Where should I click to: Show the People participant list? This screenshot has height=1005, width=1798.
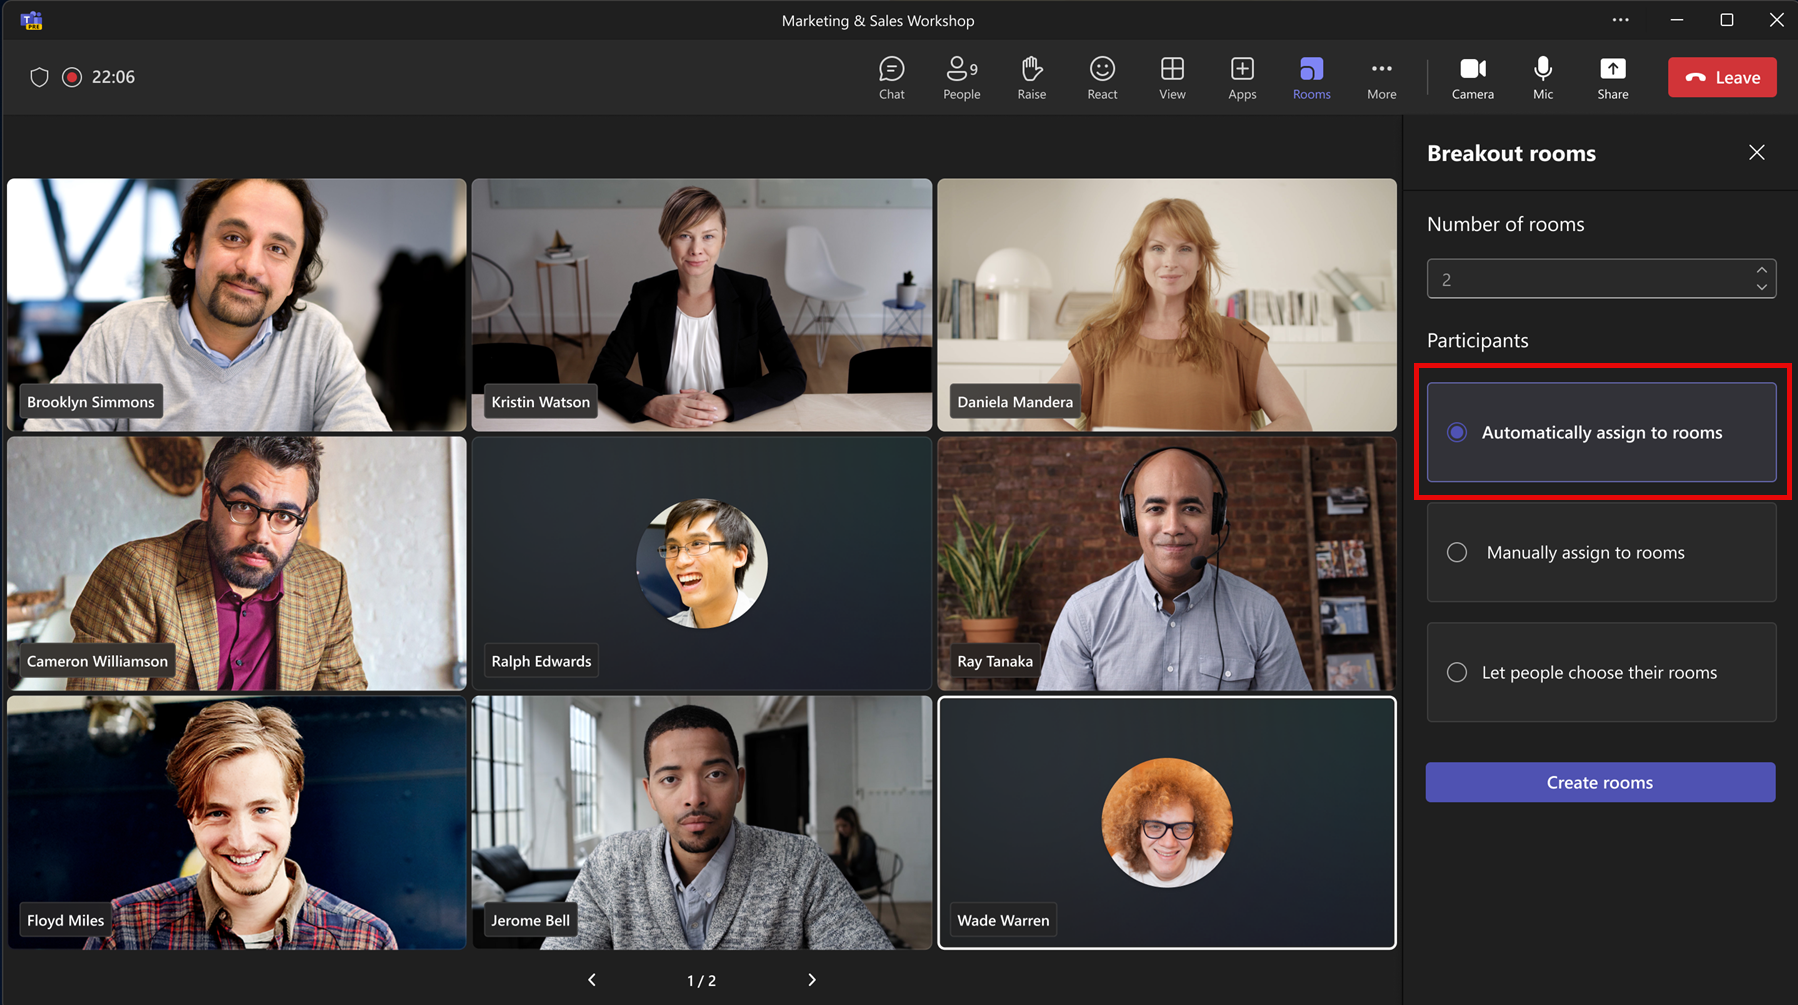[x=961, y=78]
